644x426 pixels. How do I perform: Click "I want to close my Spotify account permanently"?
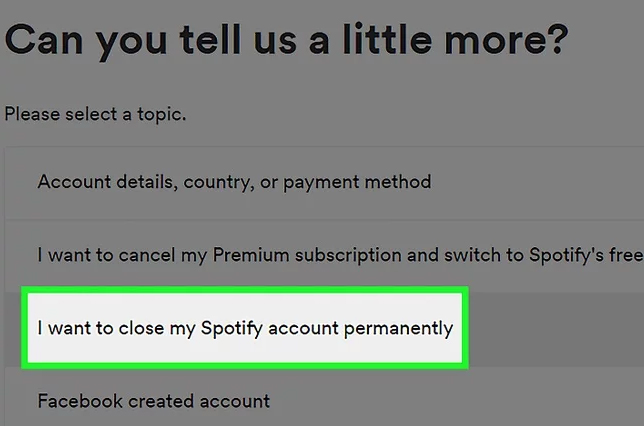click(x=245, y=328)
